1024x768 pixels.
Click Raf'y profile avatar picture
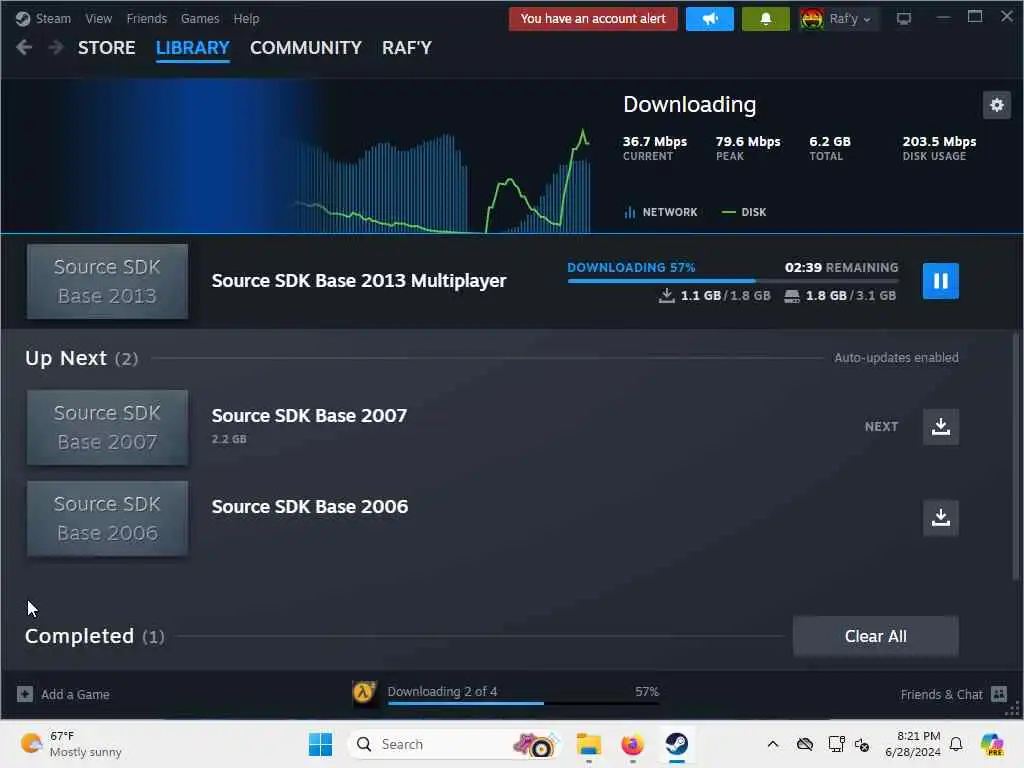click(x=812, y=19)
